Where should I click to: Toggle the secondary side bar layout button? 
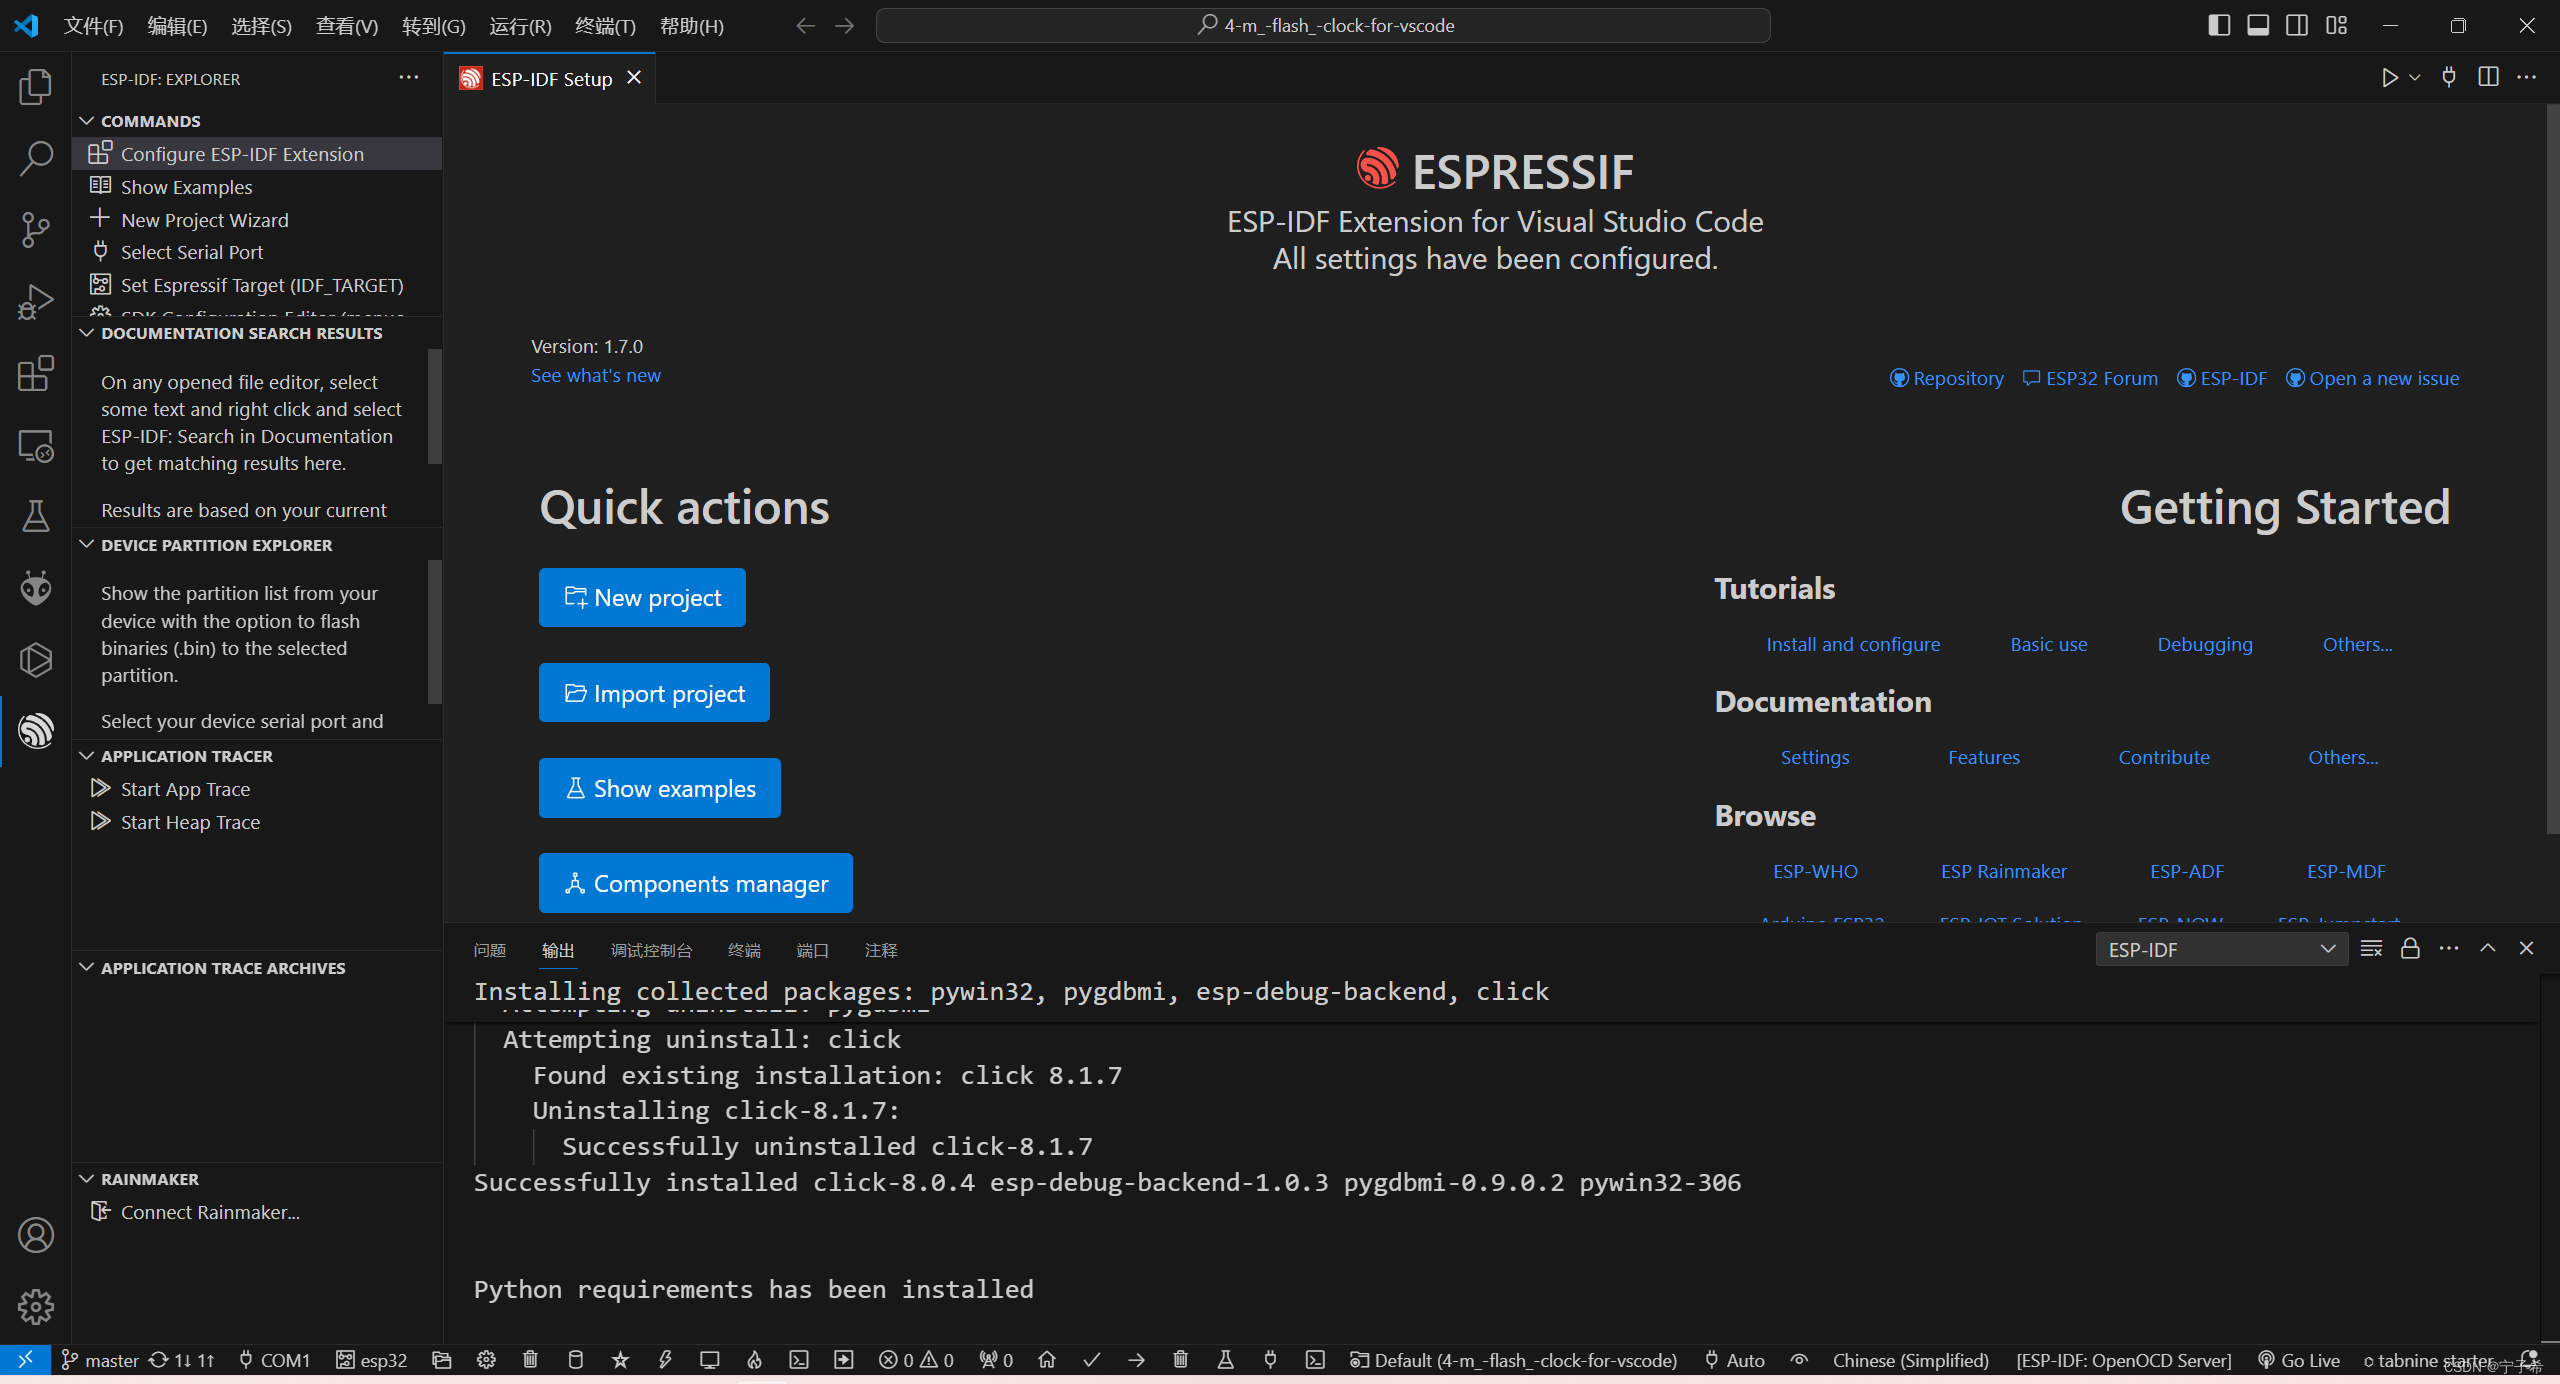pos(2297,25)
